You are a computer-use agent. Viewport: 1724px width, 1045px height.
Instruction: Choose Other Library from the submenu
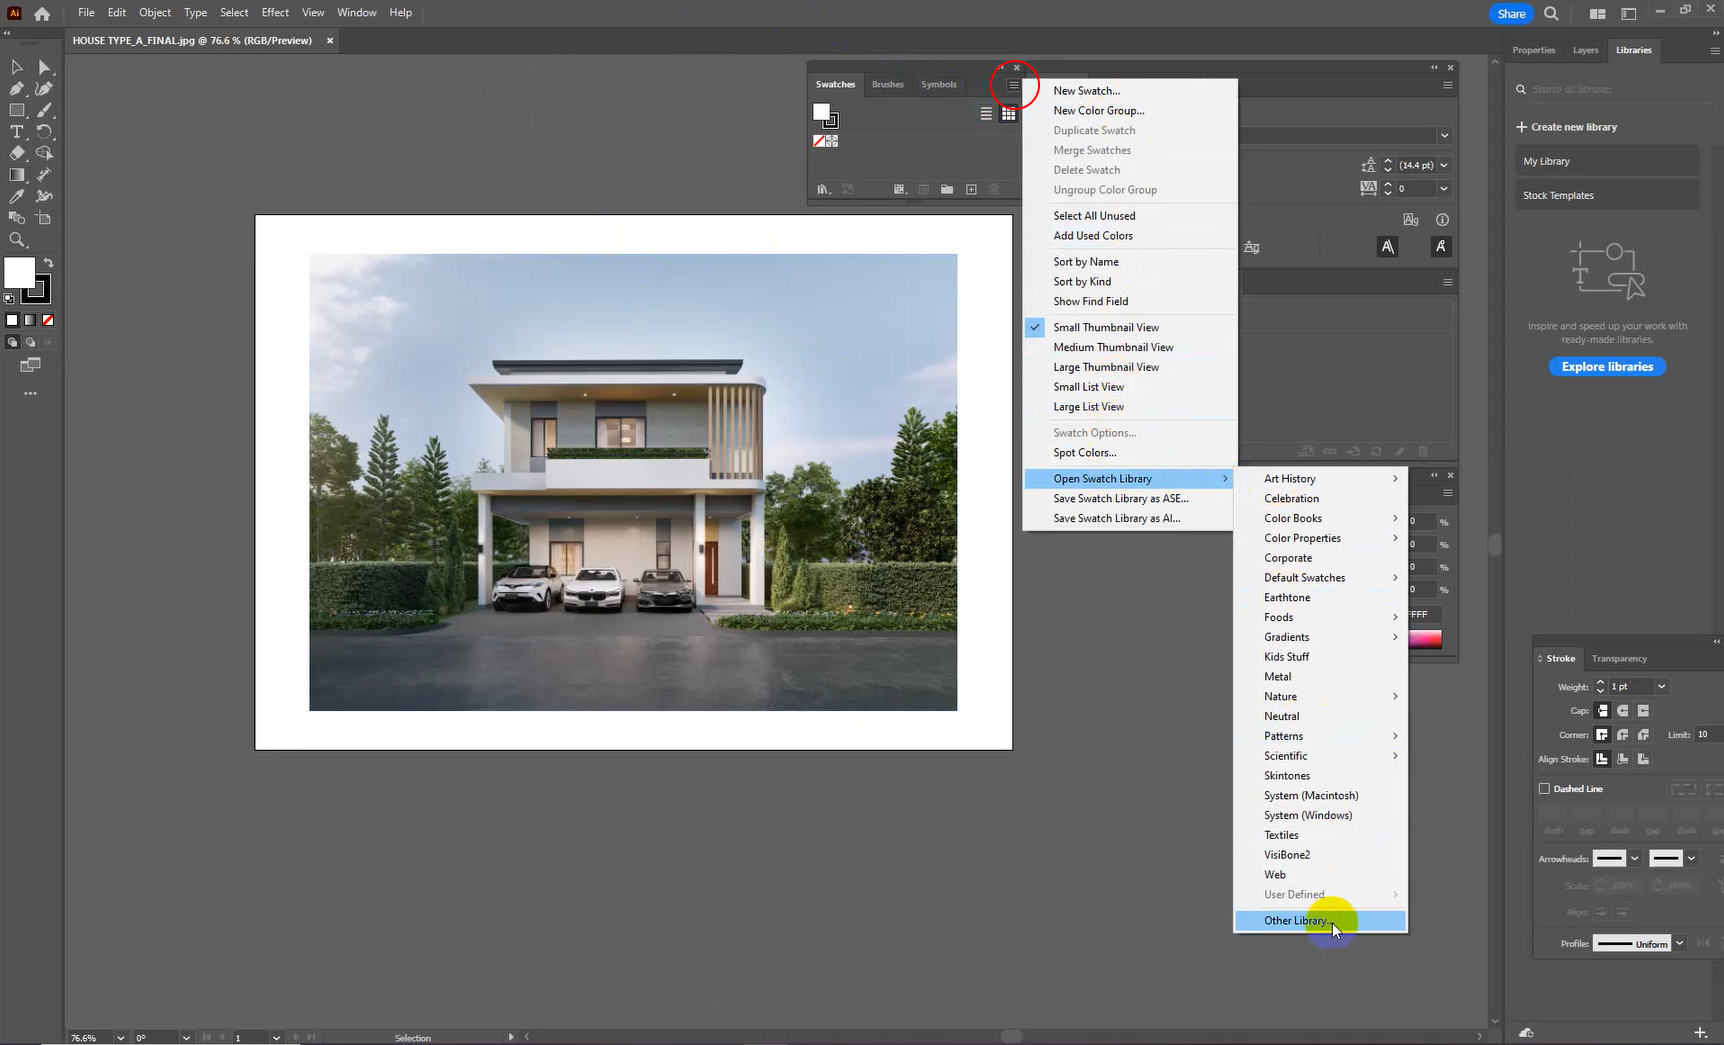click(x=1298, y=921)
